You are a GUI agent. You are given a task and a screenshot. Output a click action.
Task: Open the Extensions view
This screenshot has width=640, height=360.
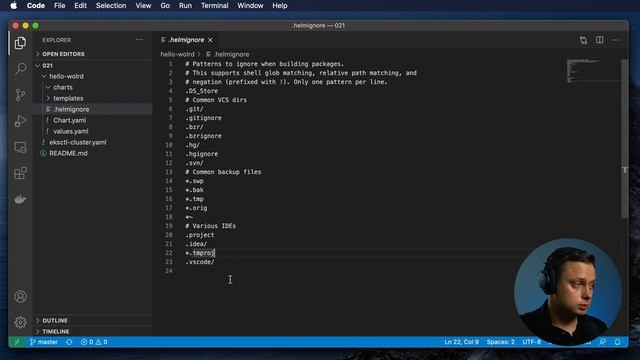[20, 173]
